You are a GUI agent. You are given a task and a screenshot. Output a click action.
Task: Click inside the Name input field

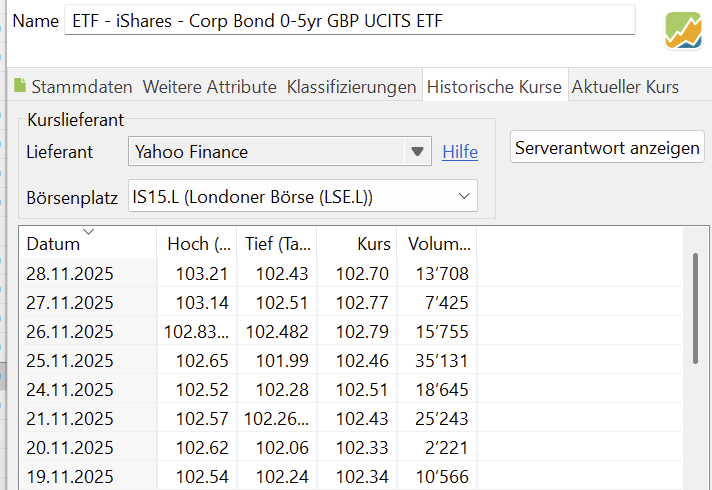point(350,21)
